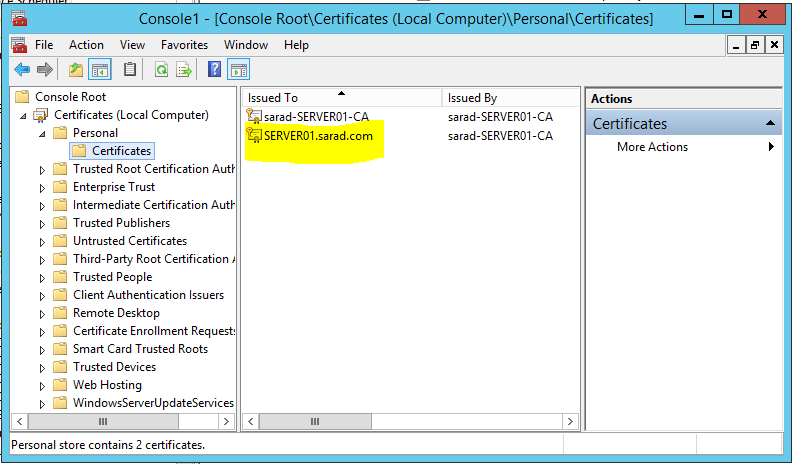Screen dimensions: 795x464
Task: Expand the Trusted Publishers node
Action: pyautogui.click(x=43, y=224)
